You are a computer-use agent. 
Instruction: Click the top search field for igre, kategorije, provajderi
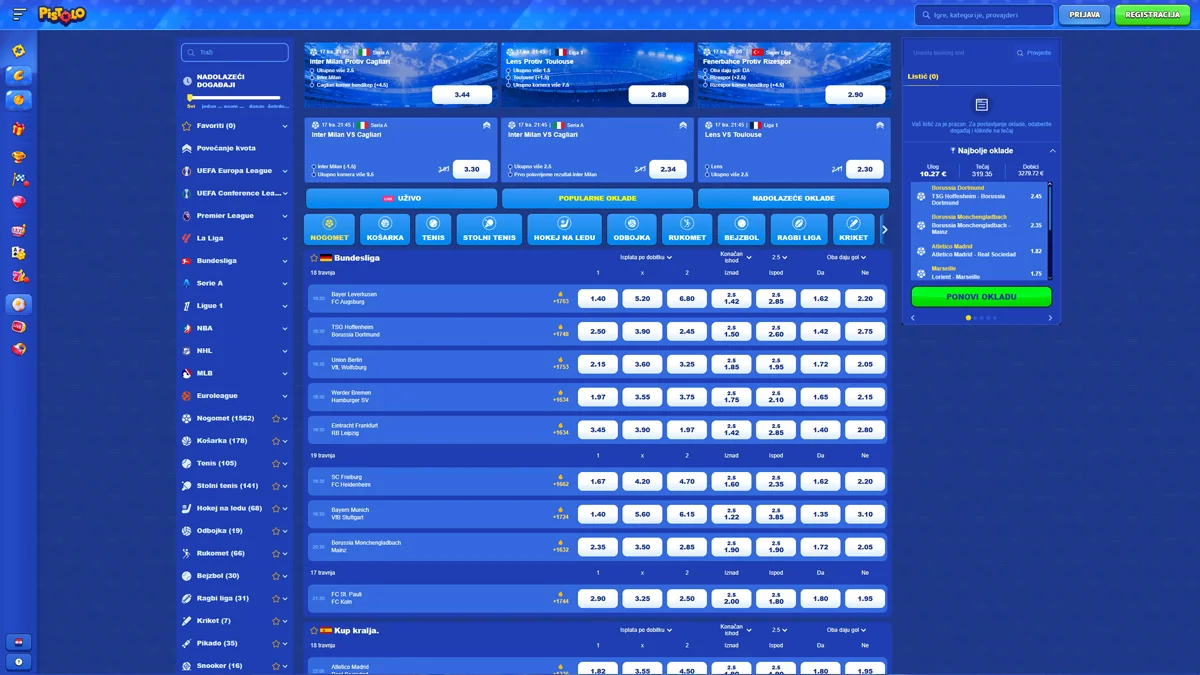(984, 15)
